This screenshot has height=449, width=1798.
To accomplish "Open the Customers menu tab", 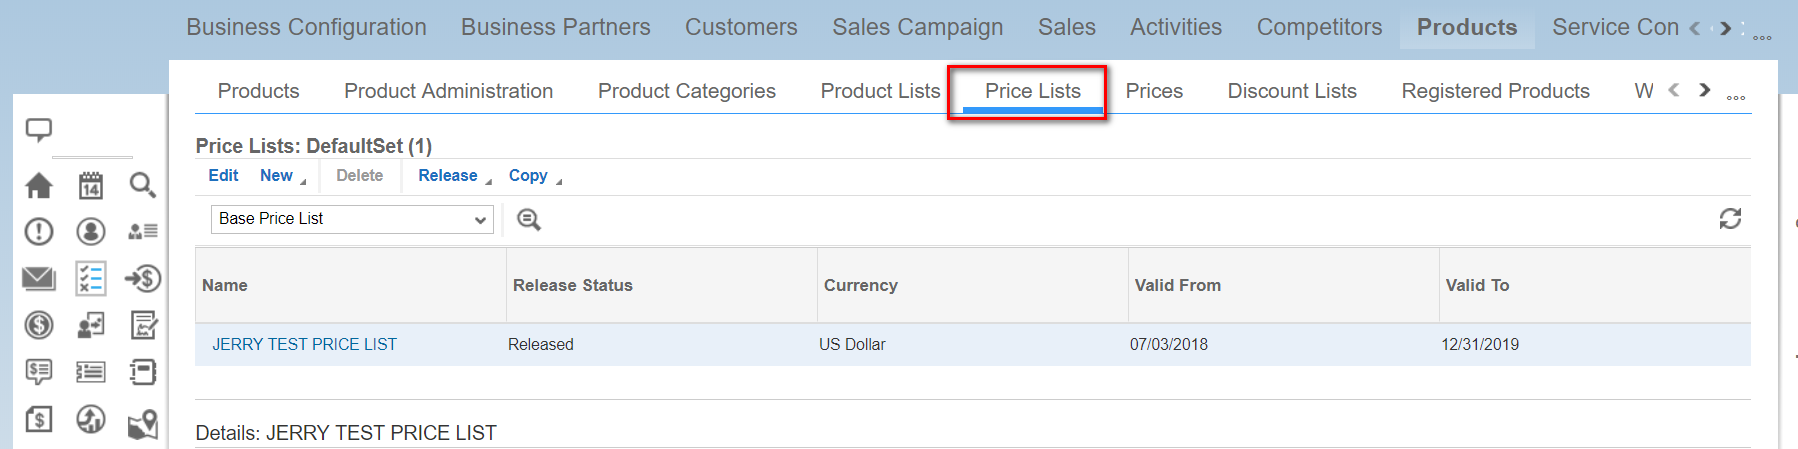I will pos(741,27).
